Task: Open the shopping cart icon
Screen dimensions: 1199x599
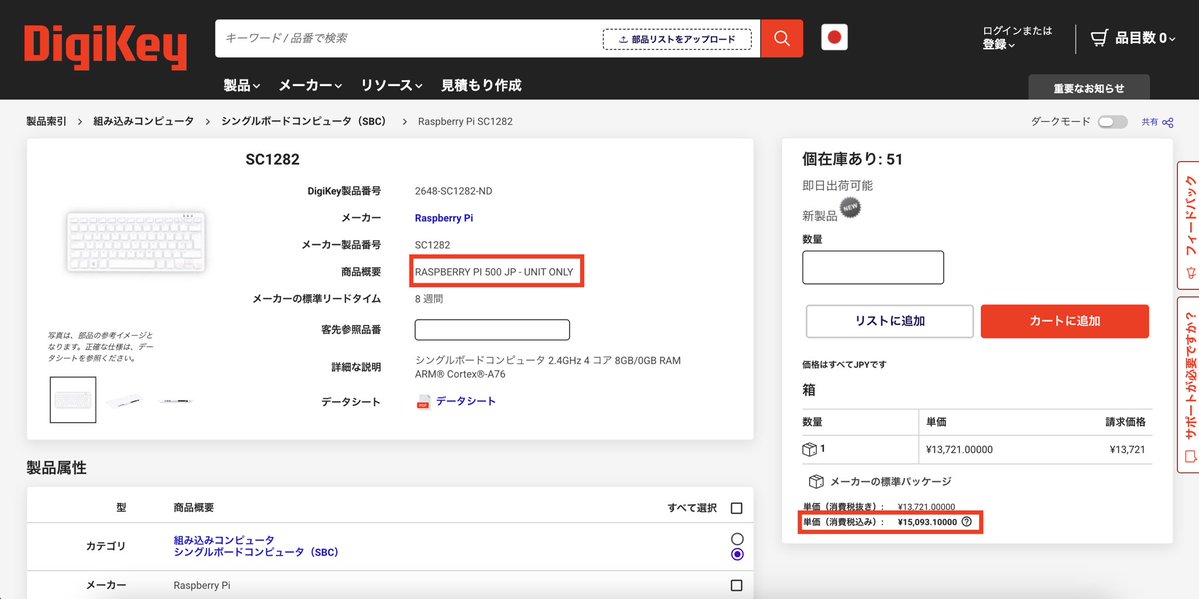Action: [x=1100, y=38]
